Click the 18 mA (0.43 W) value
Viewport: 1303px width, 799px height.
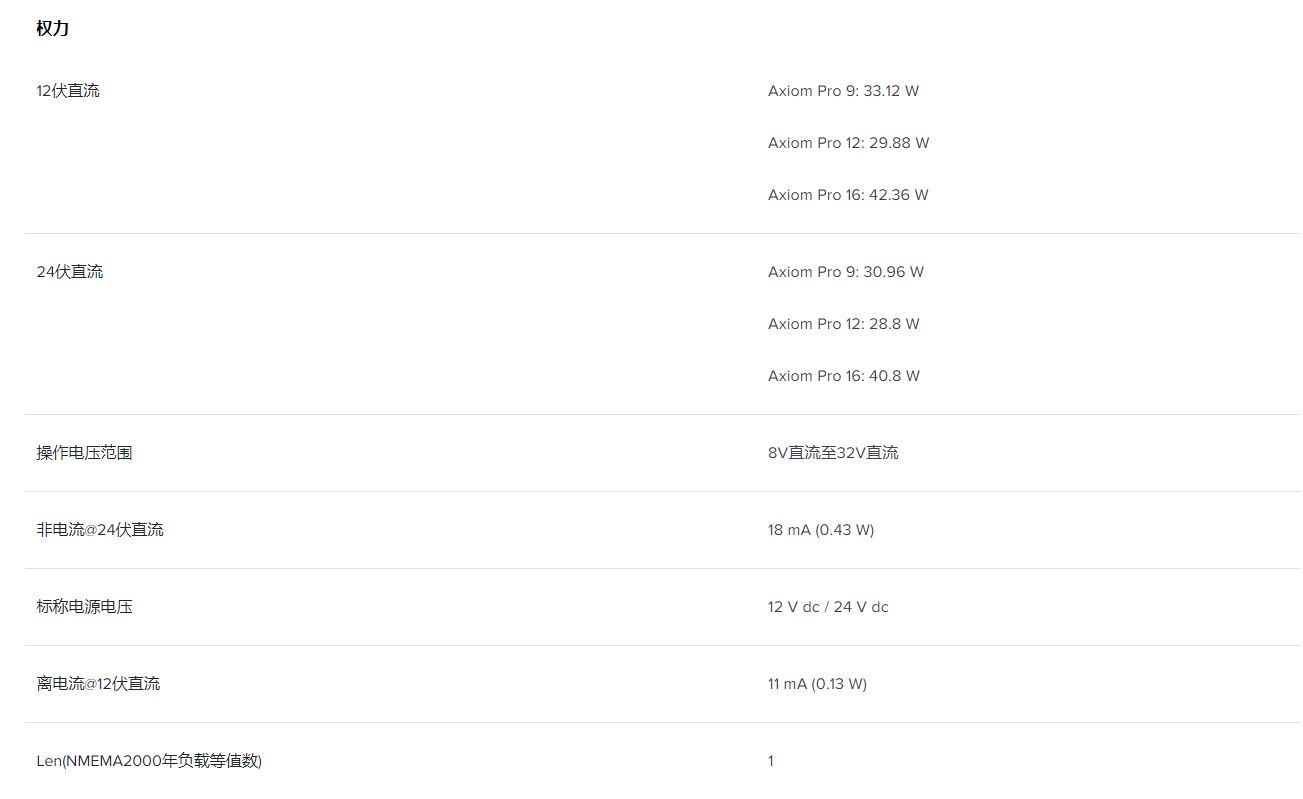tap(821, 530)
